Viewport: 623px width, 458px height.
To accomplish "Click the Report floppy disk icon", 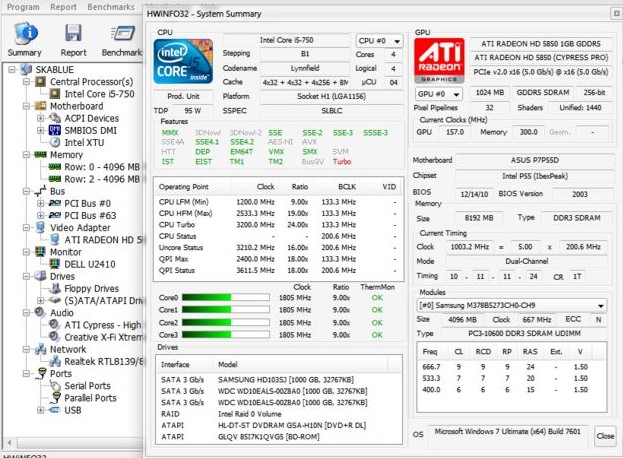I will coord(74,33).
